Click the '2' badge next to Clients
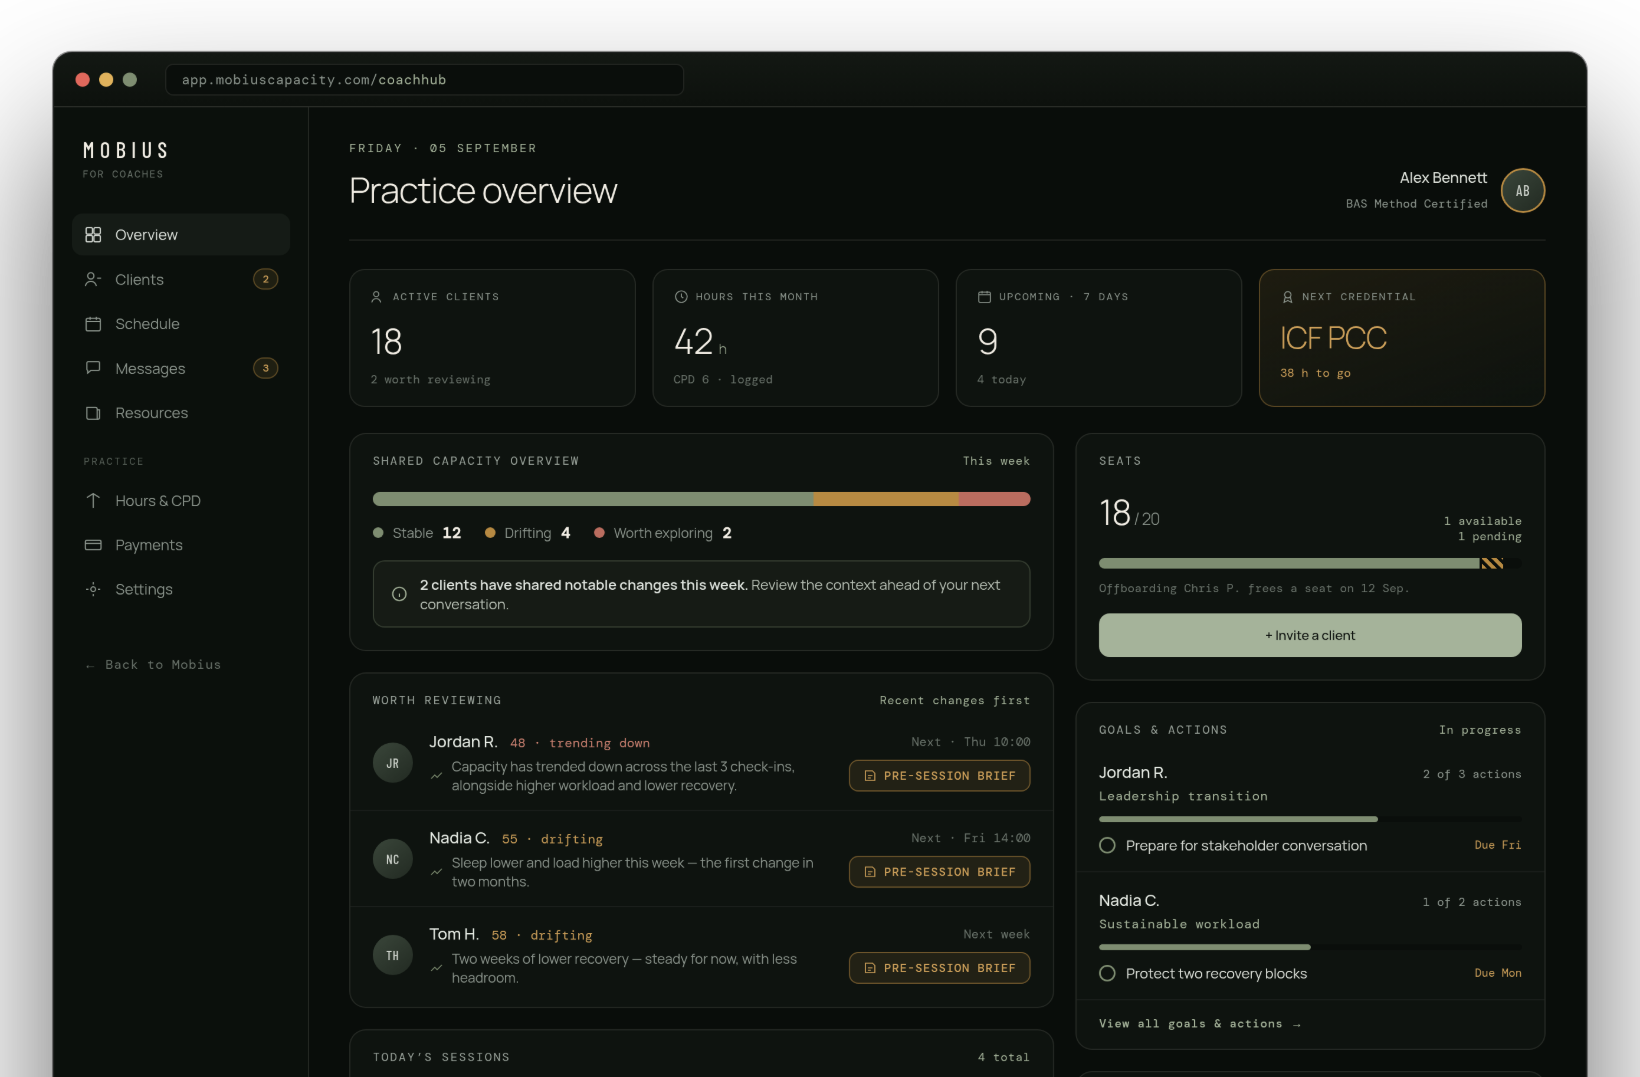 click(x=265, y=280)
